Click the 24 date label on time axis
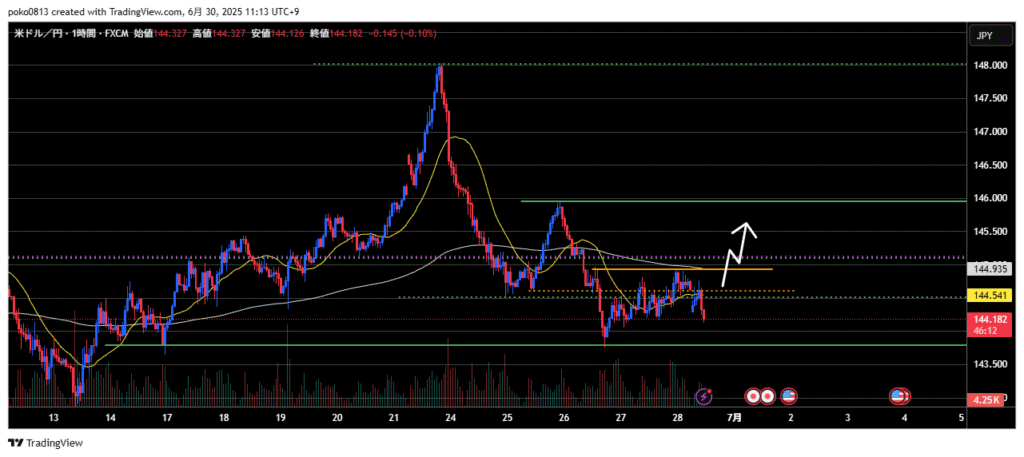1024x457 pixels. coord(450,418)
